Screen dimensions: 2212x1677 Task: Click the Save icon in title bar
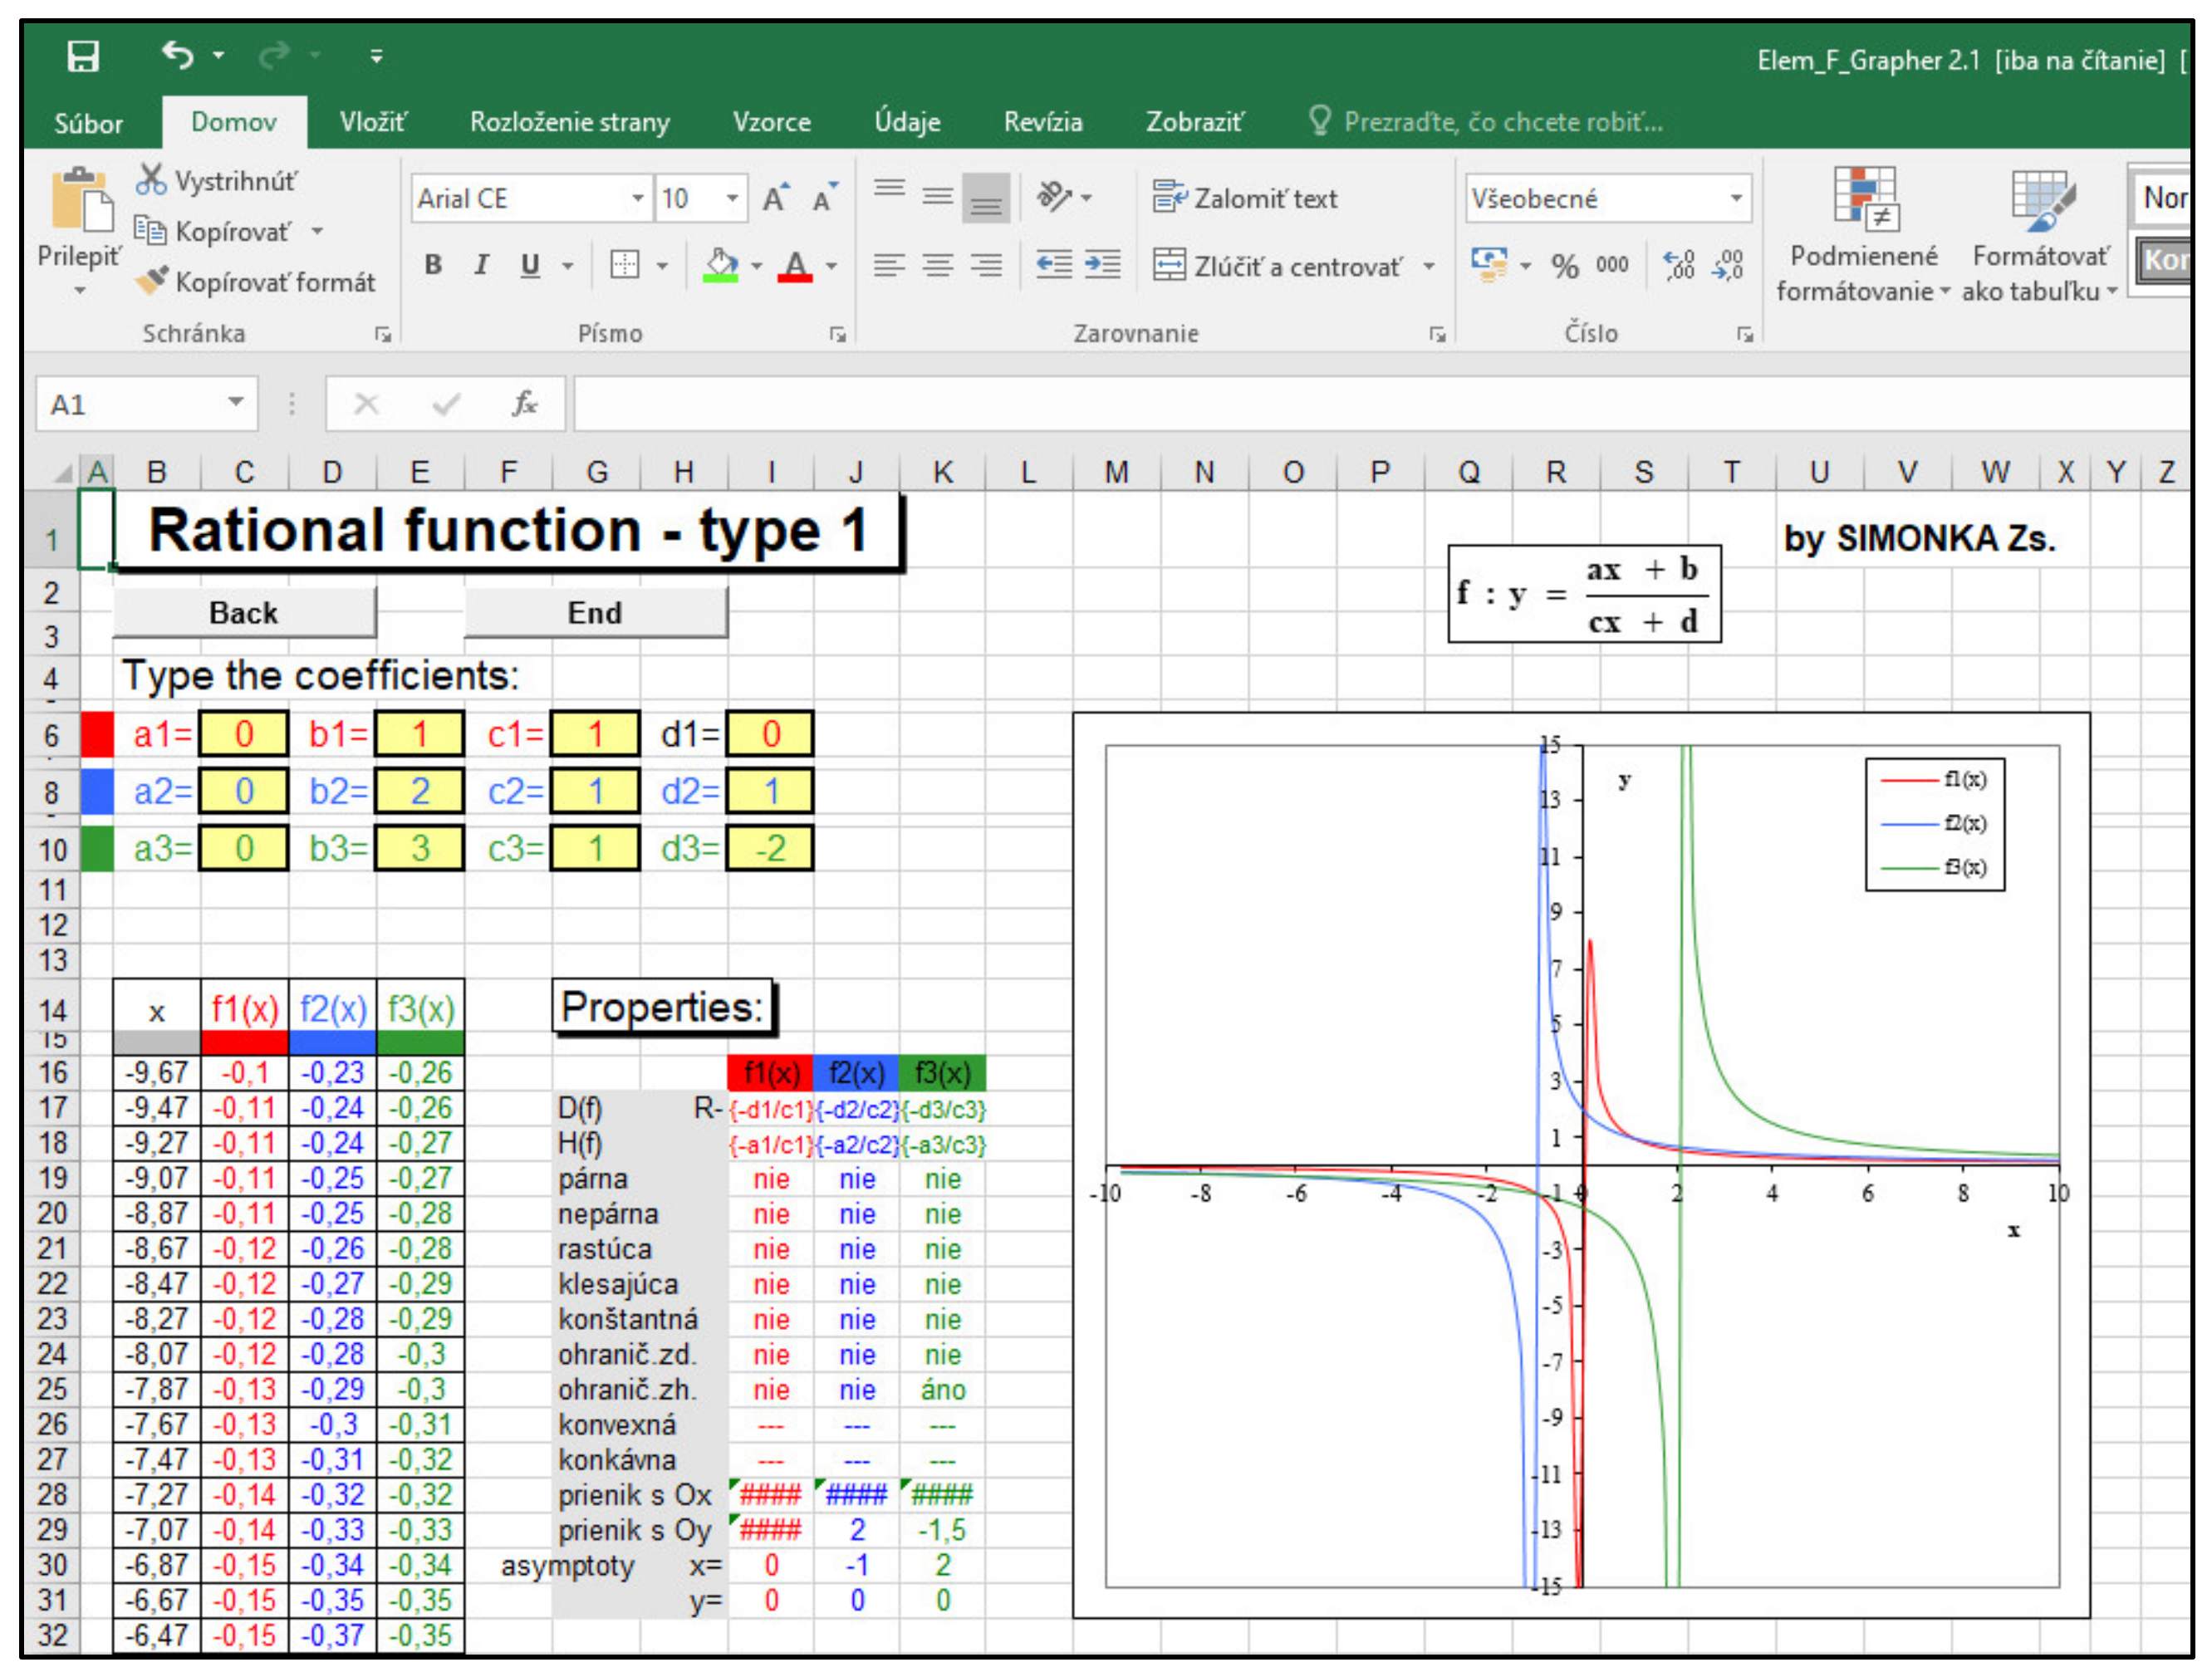(x=83, y=56)
